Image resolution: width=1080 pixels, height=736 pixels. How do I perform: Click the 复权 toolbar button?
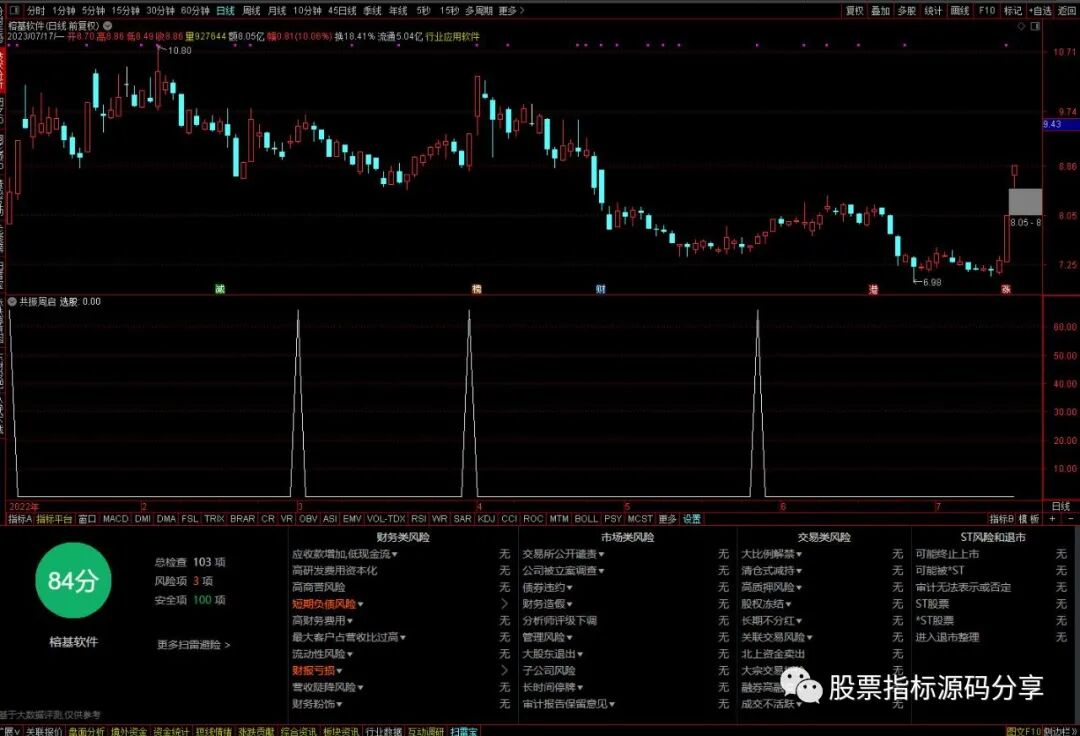(855, 10)
